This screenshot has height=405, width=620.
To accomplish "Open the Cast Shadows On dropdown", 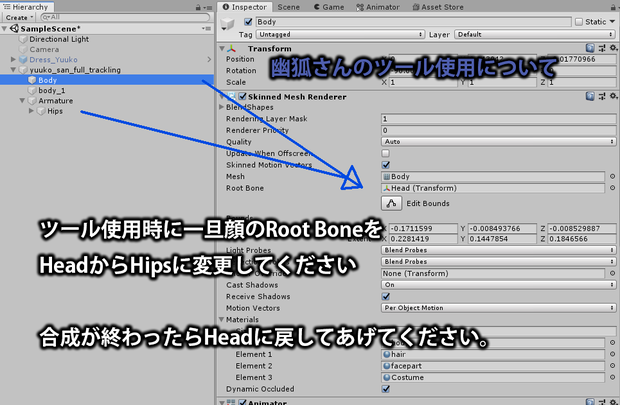I will coord(498,285).
